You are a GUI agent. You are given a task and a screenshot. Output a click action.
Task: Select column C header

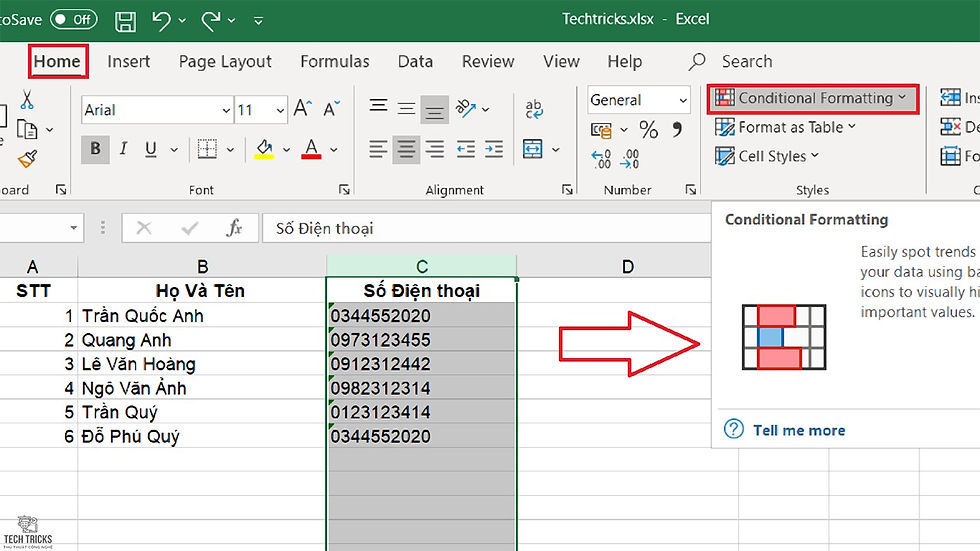pos(422,267)
